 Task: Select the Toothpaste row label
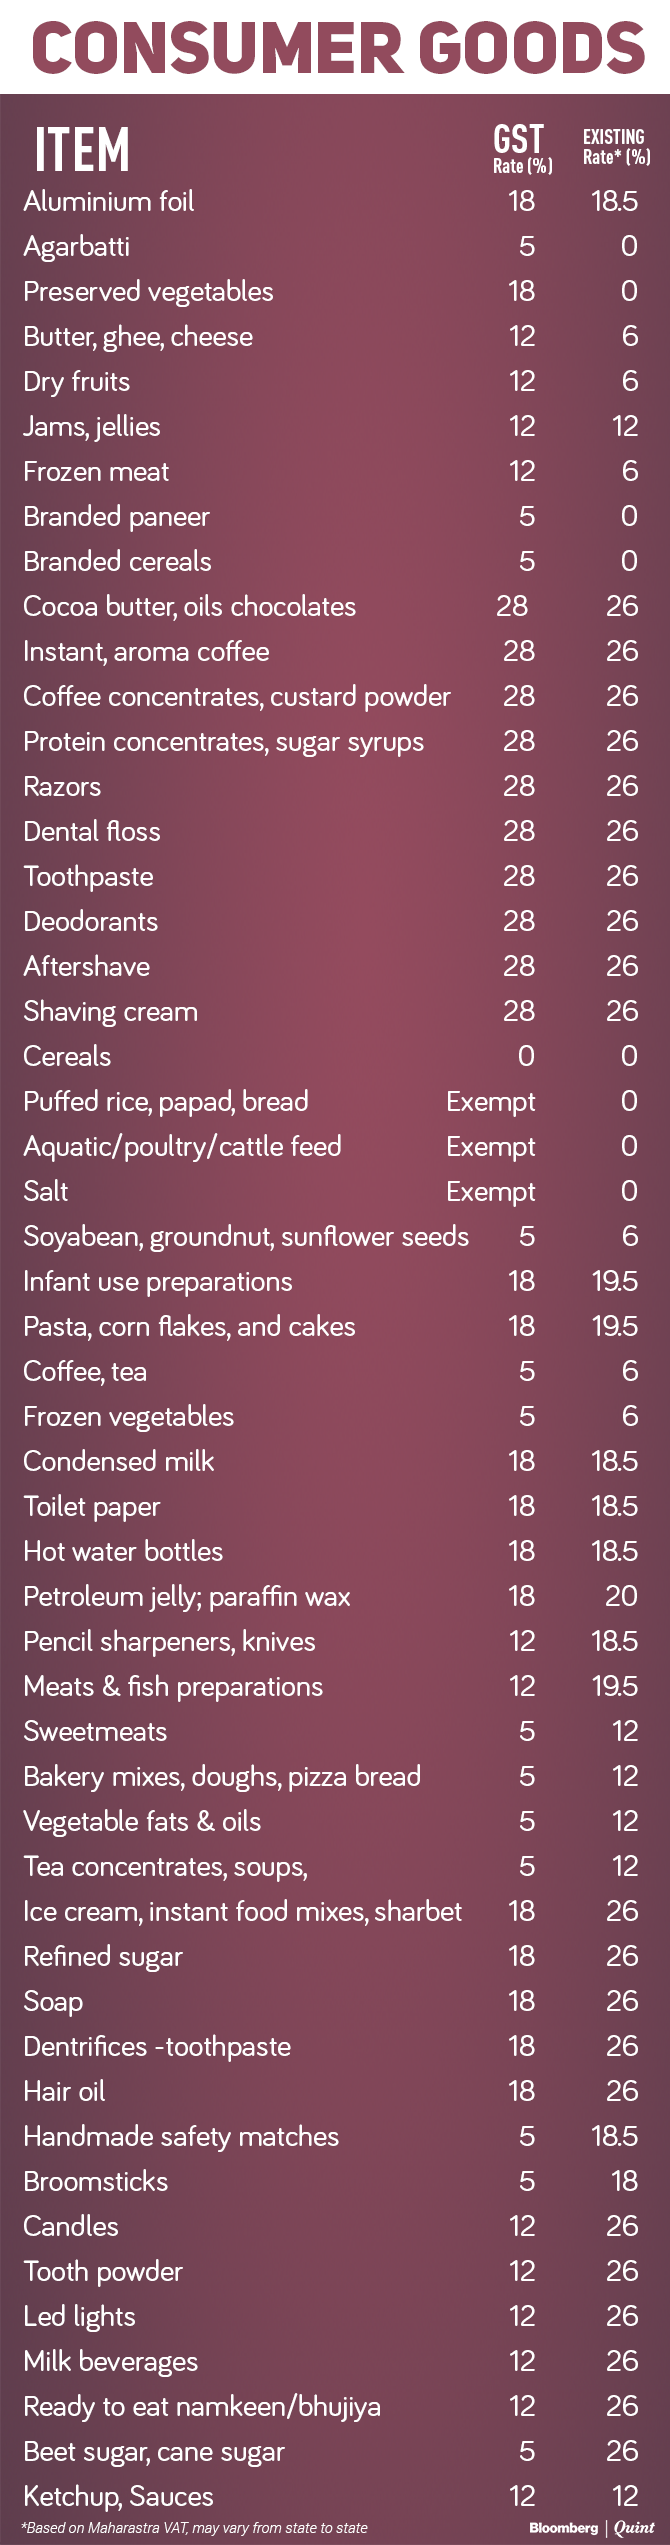(x=88, y=876)
